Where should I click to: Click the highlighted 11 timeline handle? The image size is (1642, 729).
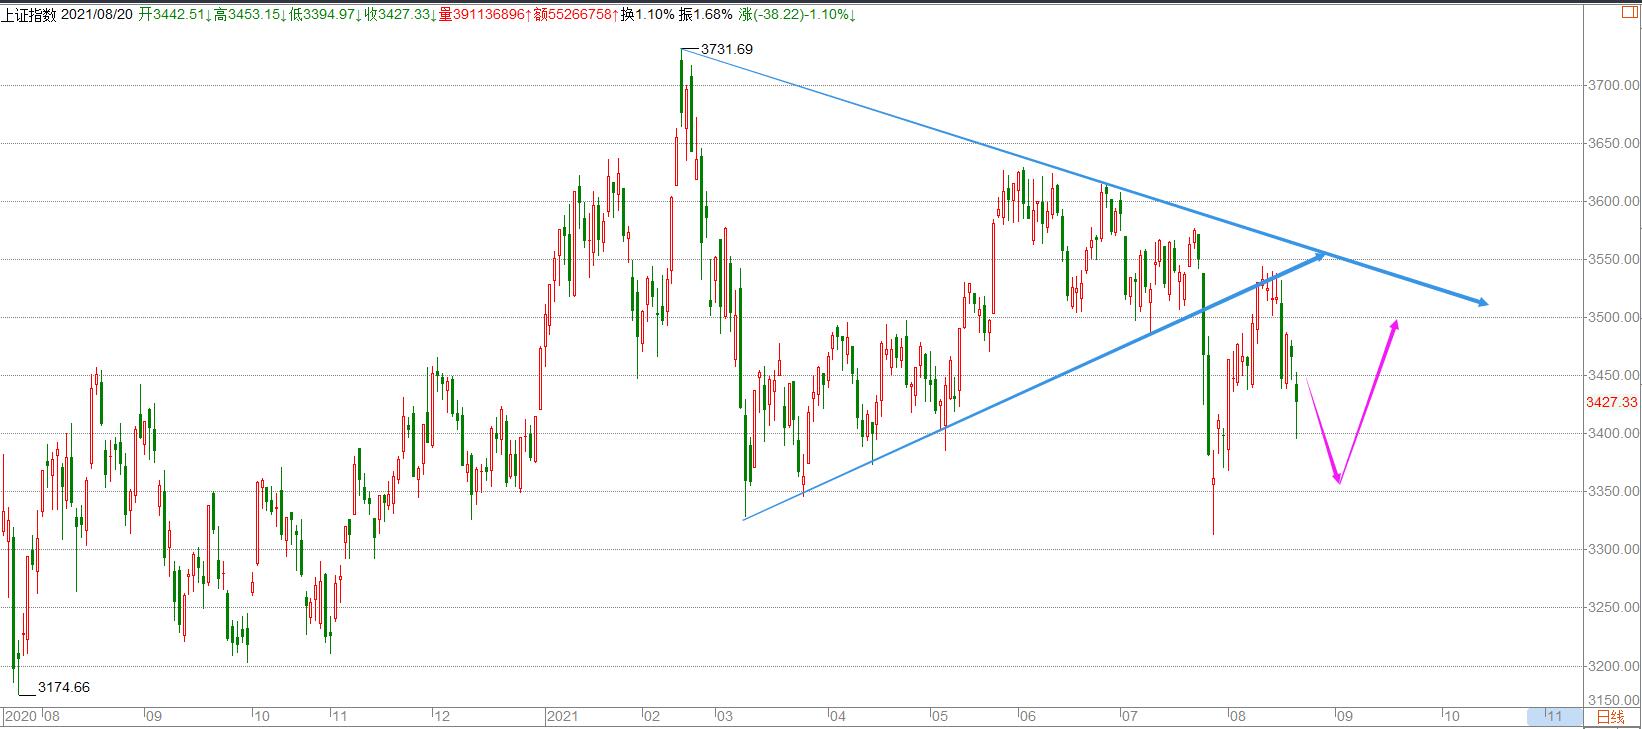pos(1554,716)
